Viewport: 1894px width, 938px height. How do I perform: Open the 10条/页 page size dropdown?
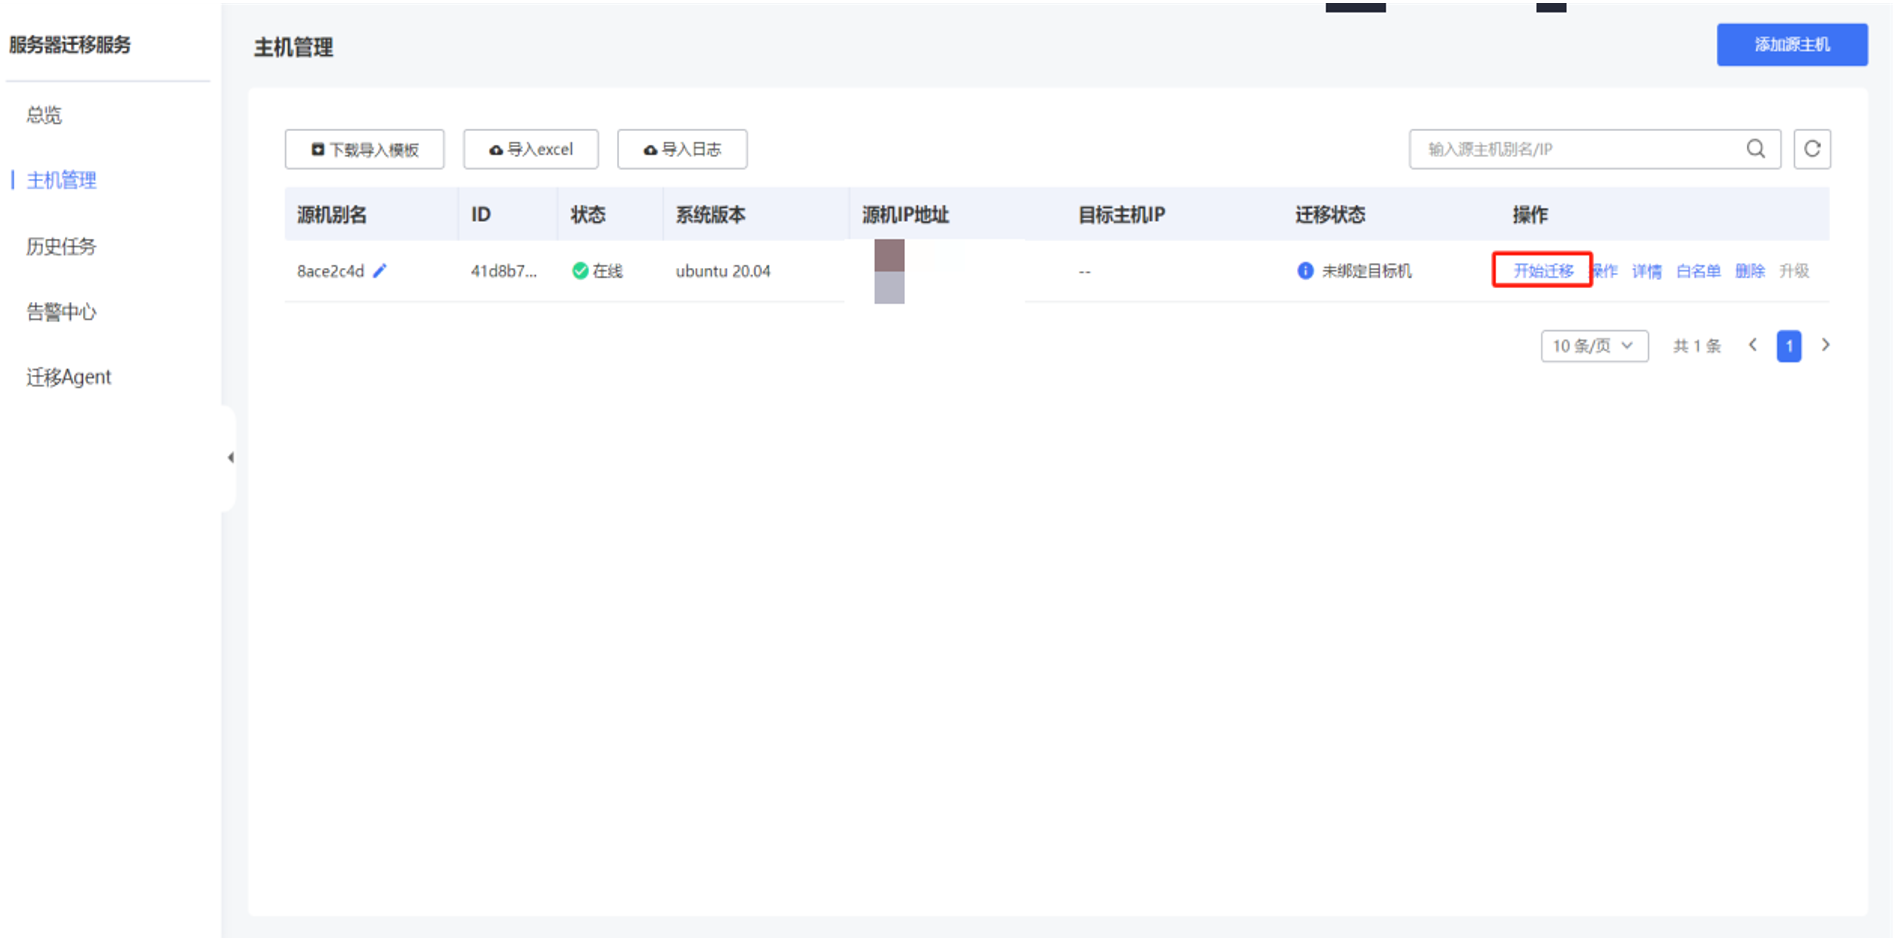[1594, 346]
